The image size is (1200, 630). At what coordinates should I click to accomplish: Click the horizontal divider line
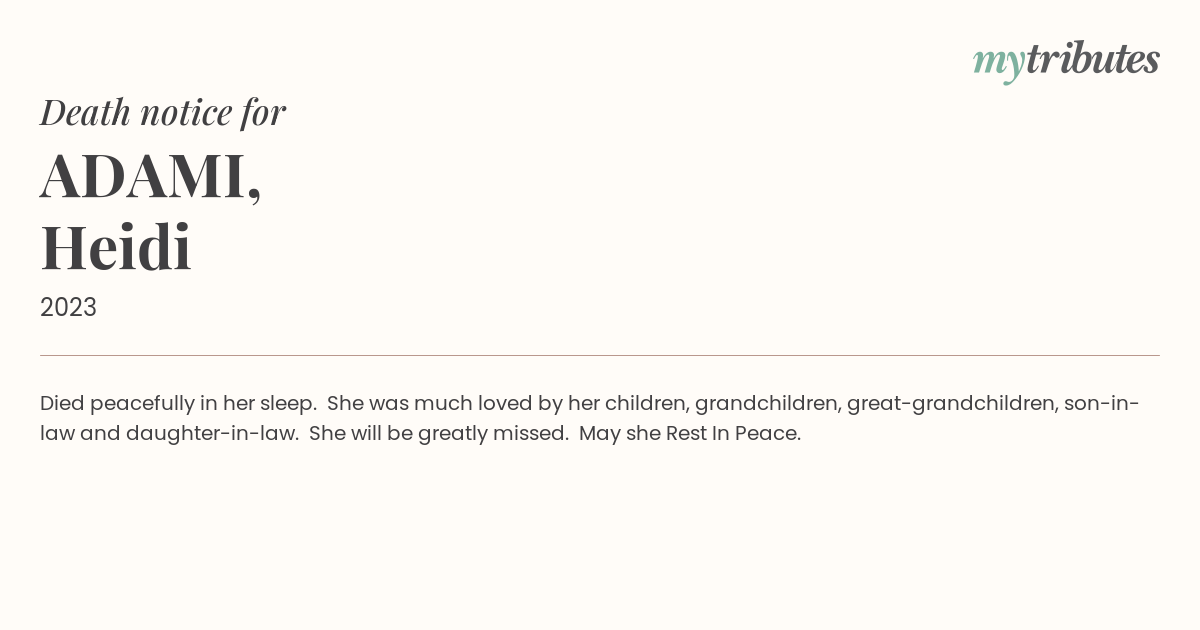pos(600,355)
